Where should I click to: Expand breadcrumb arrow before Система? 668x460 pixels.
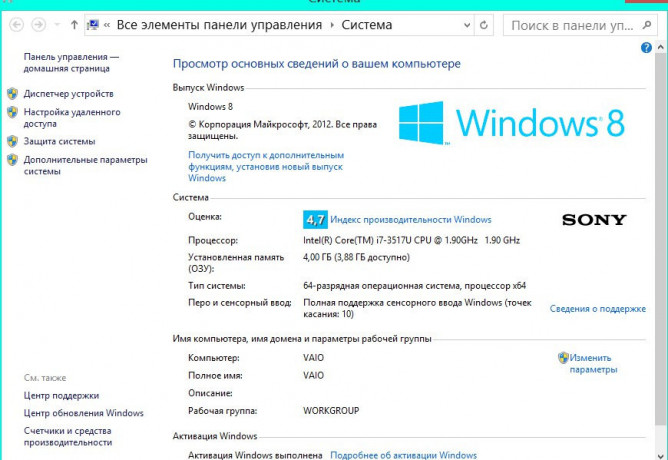coord(332,25)
